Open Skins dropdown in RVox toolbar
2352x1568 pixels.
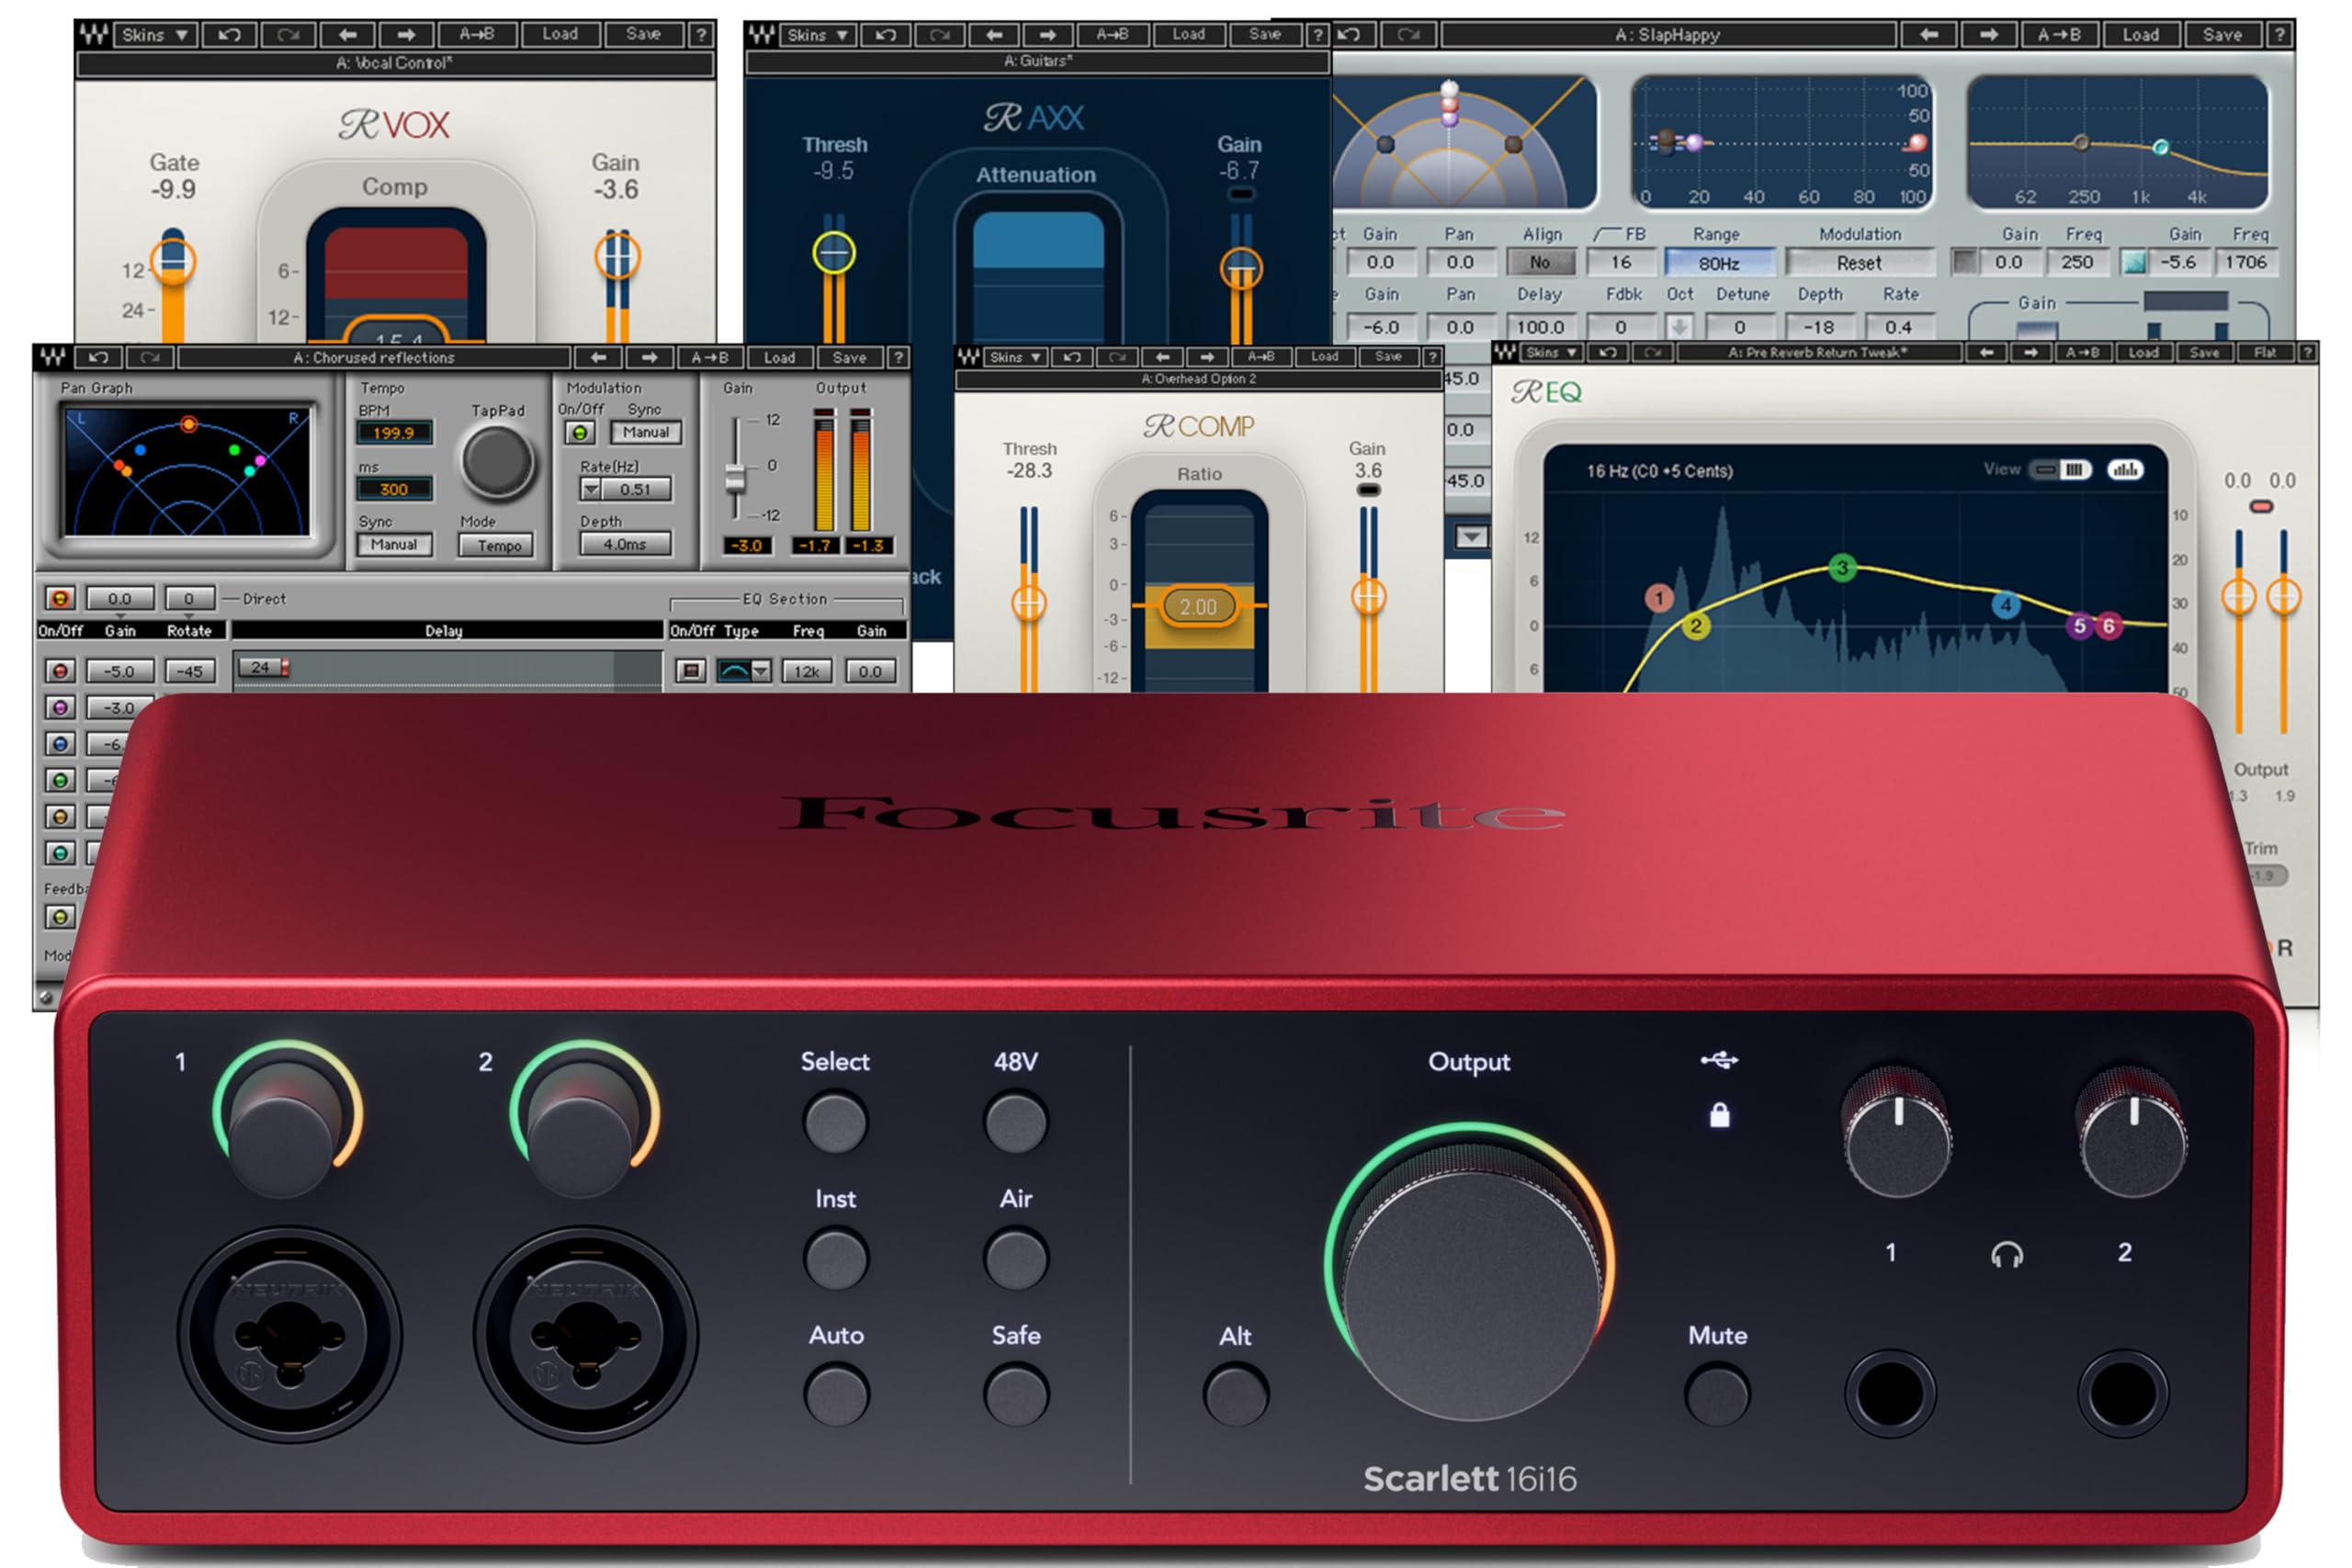(x=154, y=35)
